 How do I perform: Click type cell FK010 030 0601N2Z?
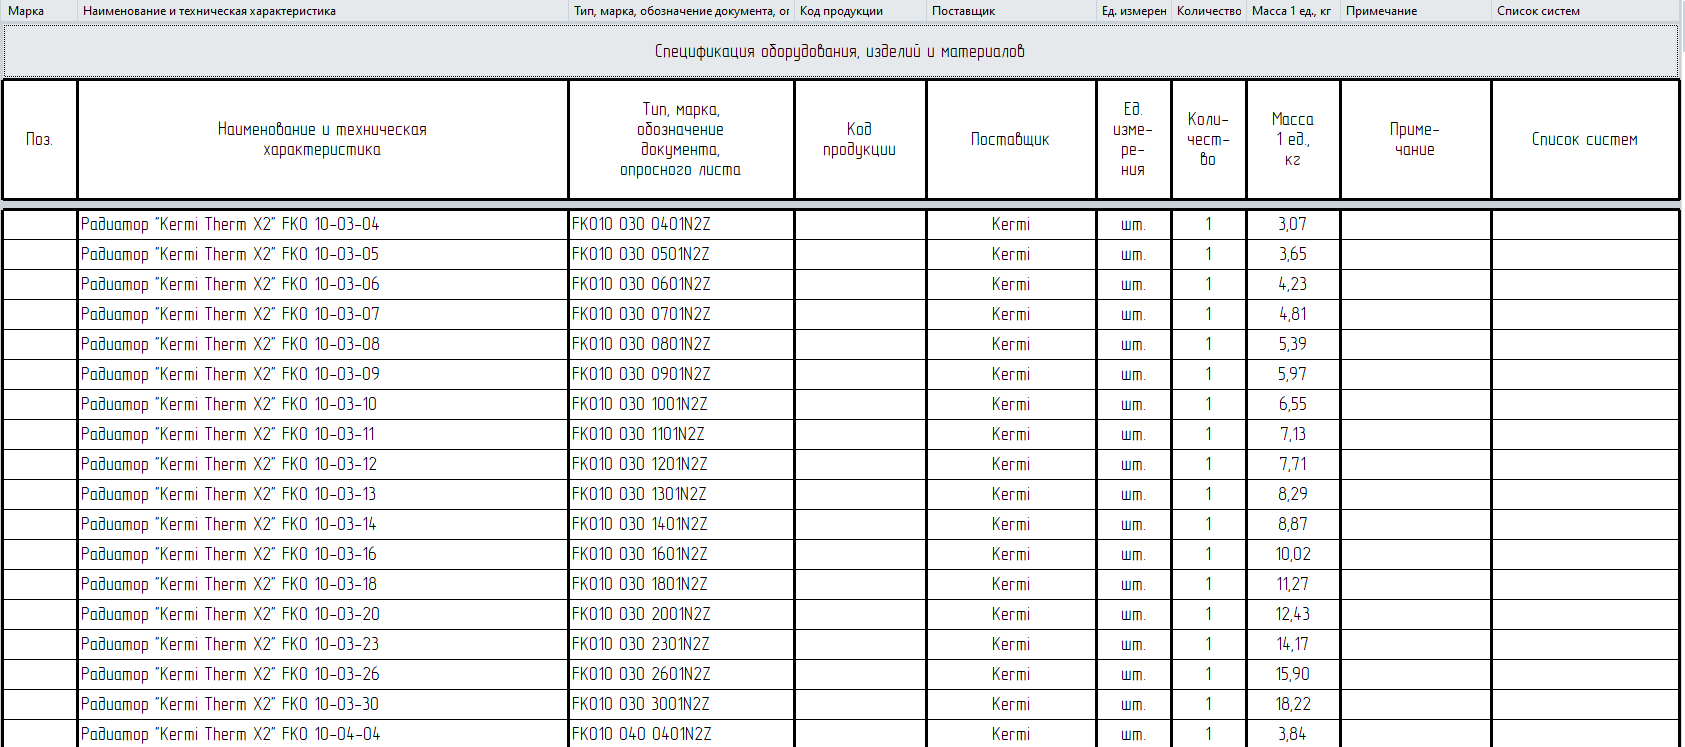[x=682, y=284]
